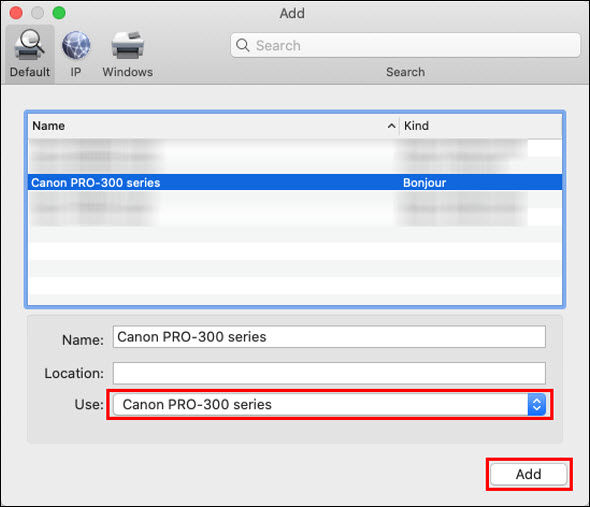
Task: Edit the Name field containing Canon PRO-300 series
Action: pyautogui.click(x=329, y=337)
